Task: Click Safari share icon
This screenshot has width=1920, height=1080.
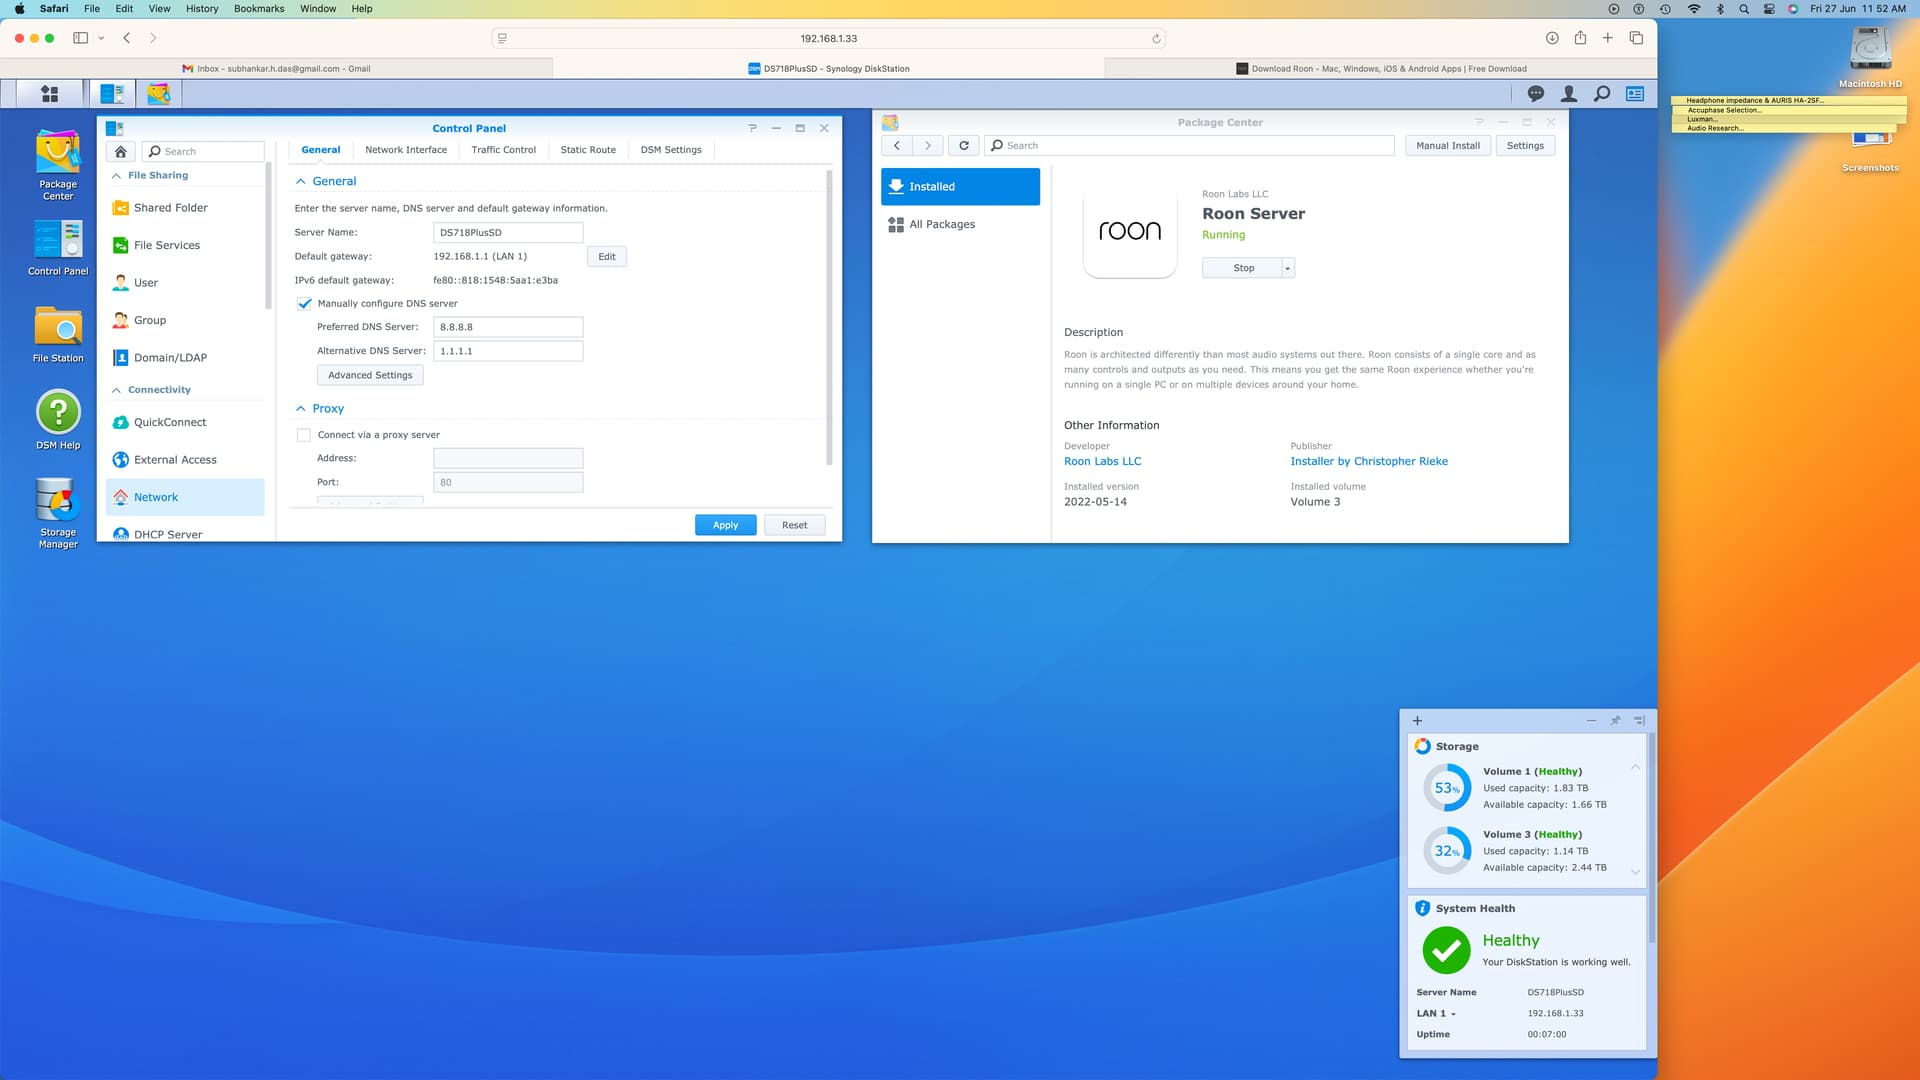Action: coord(1580,38)
